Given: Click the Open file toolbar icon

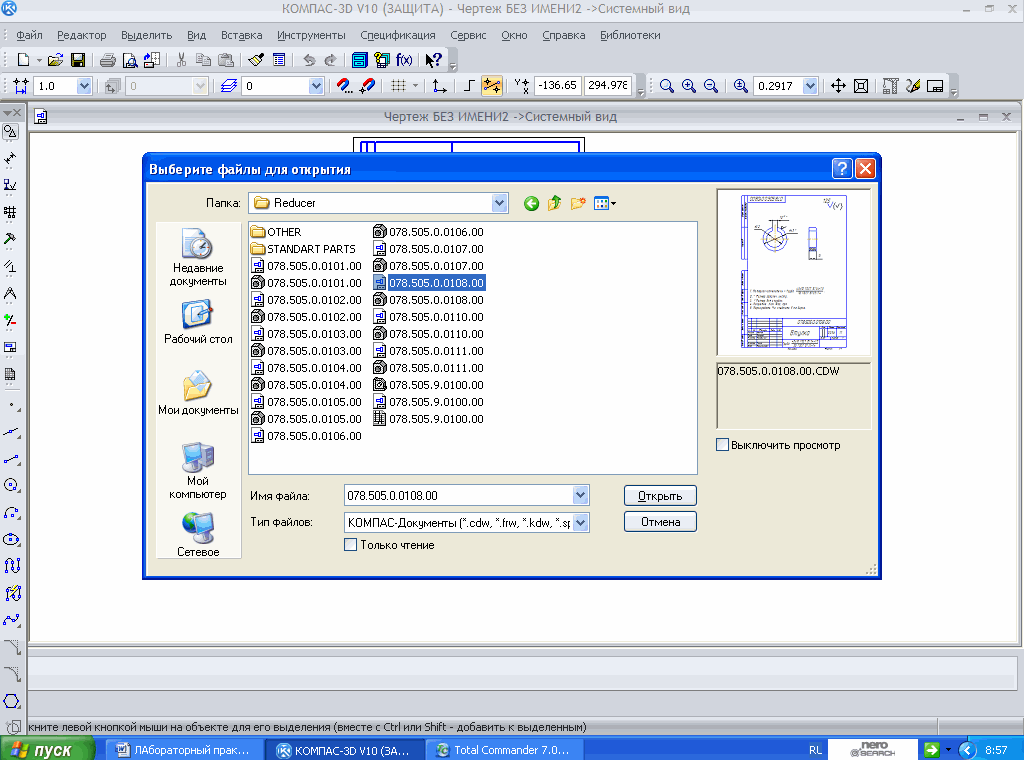Looking at the screenshot, I should (56, 60).
